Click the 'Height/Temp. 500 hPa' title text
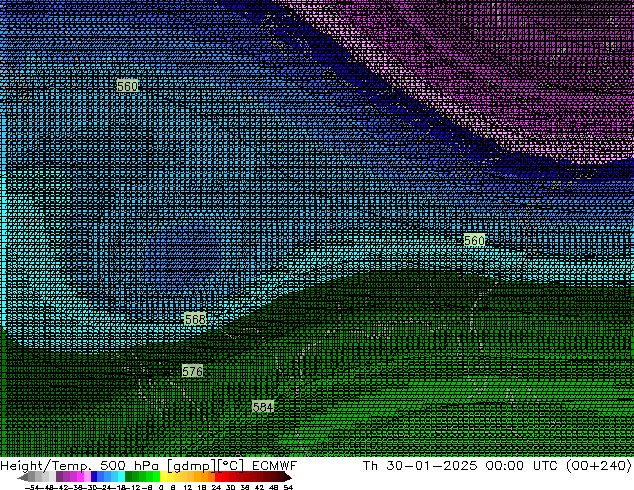634x490 pixels. click(x=80, y=466)
